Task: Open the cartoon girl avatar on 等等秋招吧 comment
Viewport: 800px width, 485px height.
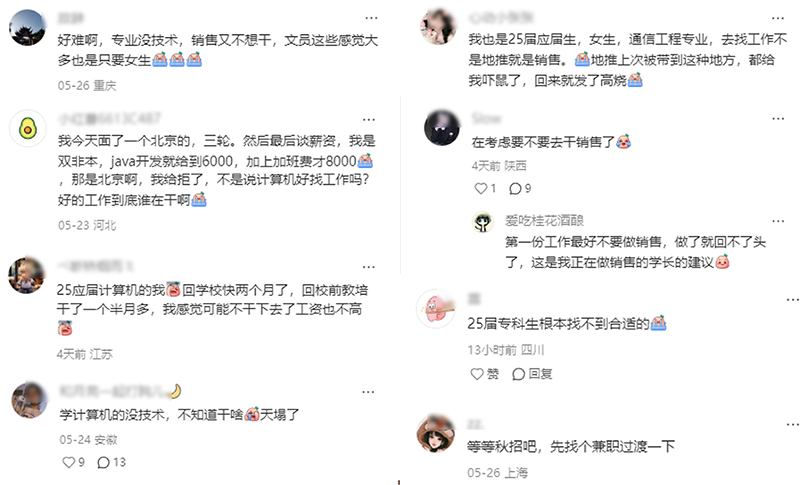Action: [x=435, y=434]
